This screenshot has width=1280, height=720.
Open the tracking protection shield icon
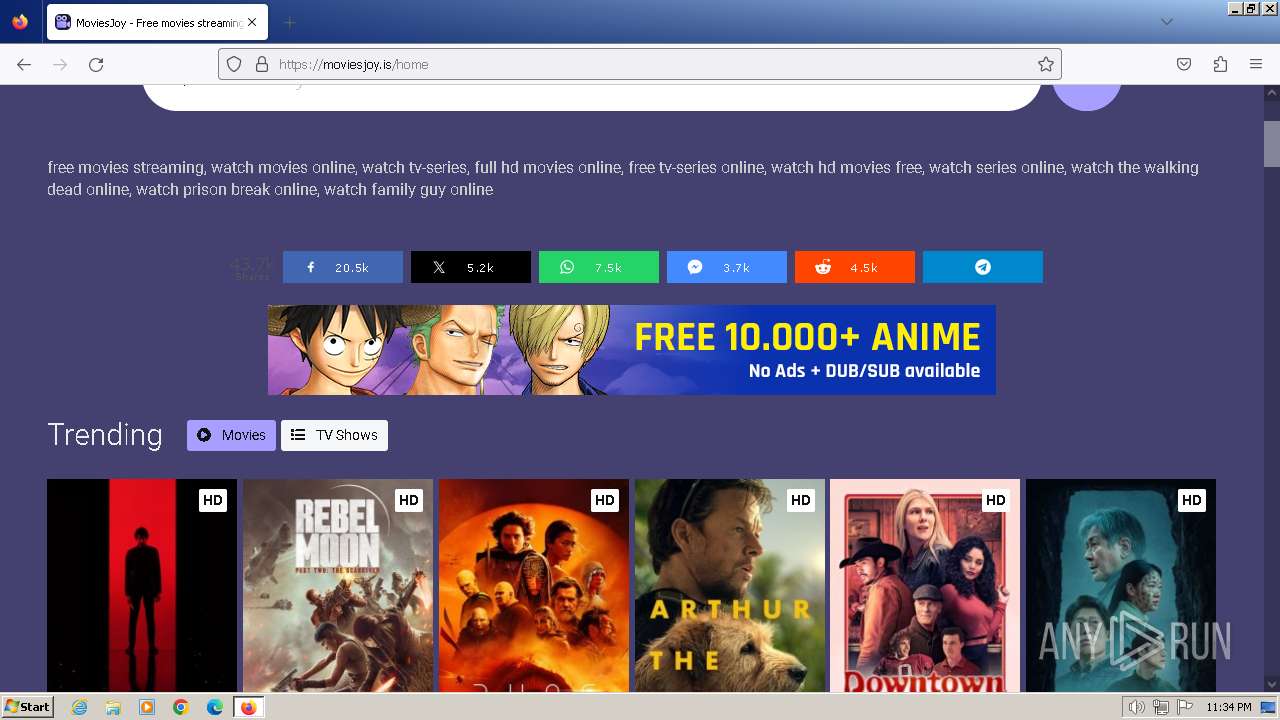234,64
